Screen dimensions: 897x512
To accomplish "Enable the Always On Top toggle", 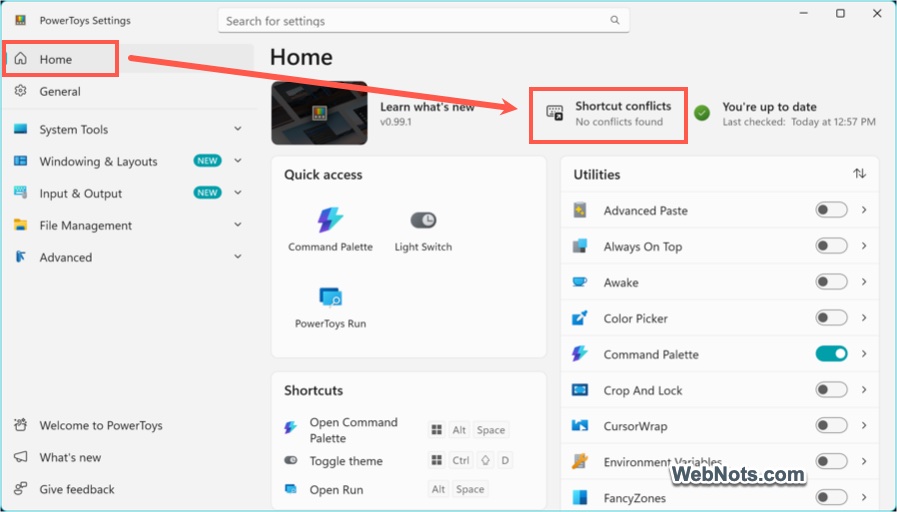I will pos(831,246).
